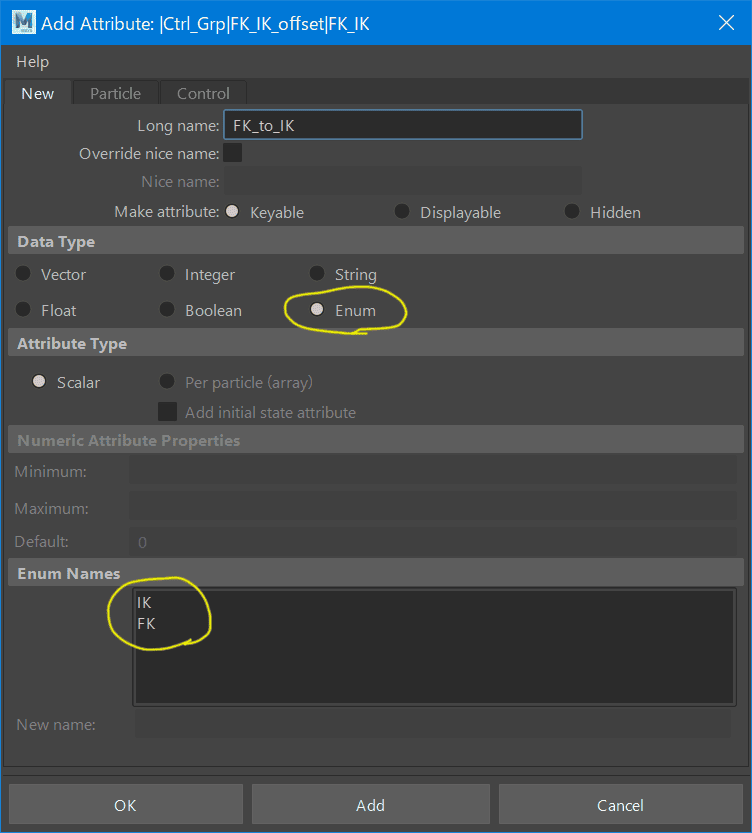
Task: Switch to the New tab
Action: click(x=38, y=94)
